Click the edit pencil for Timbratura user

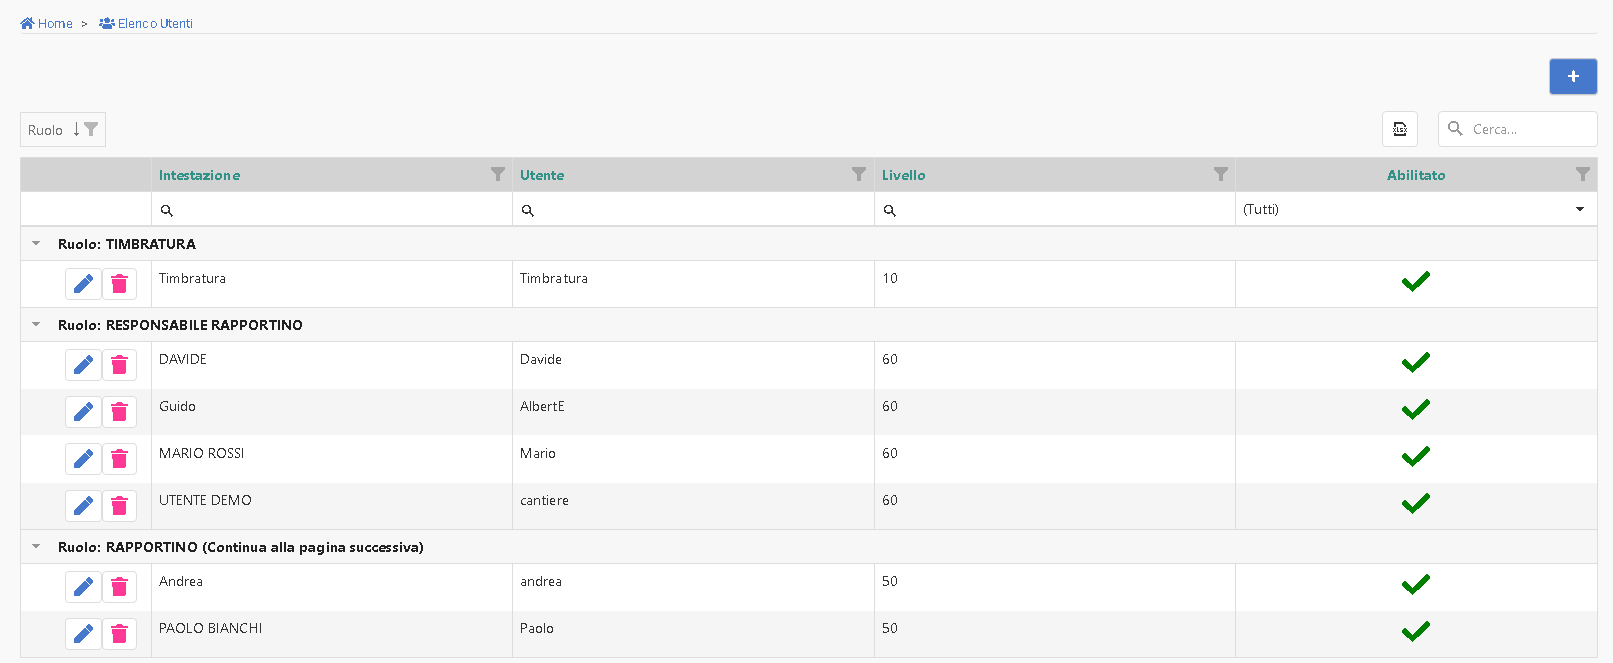83,284
